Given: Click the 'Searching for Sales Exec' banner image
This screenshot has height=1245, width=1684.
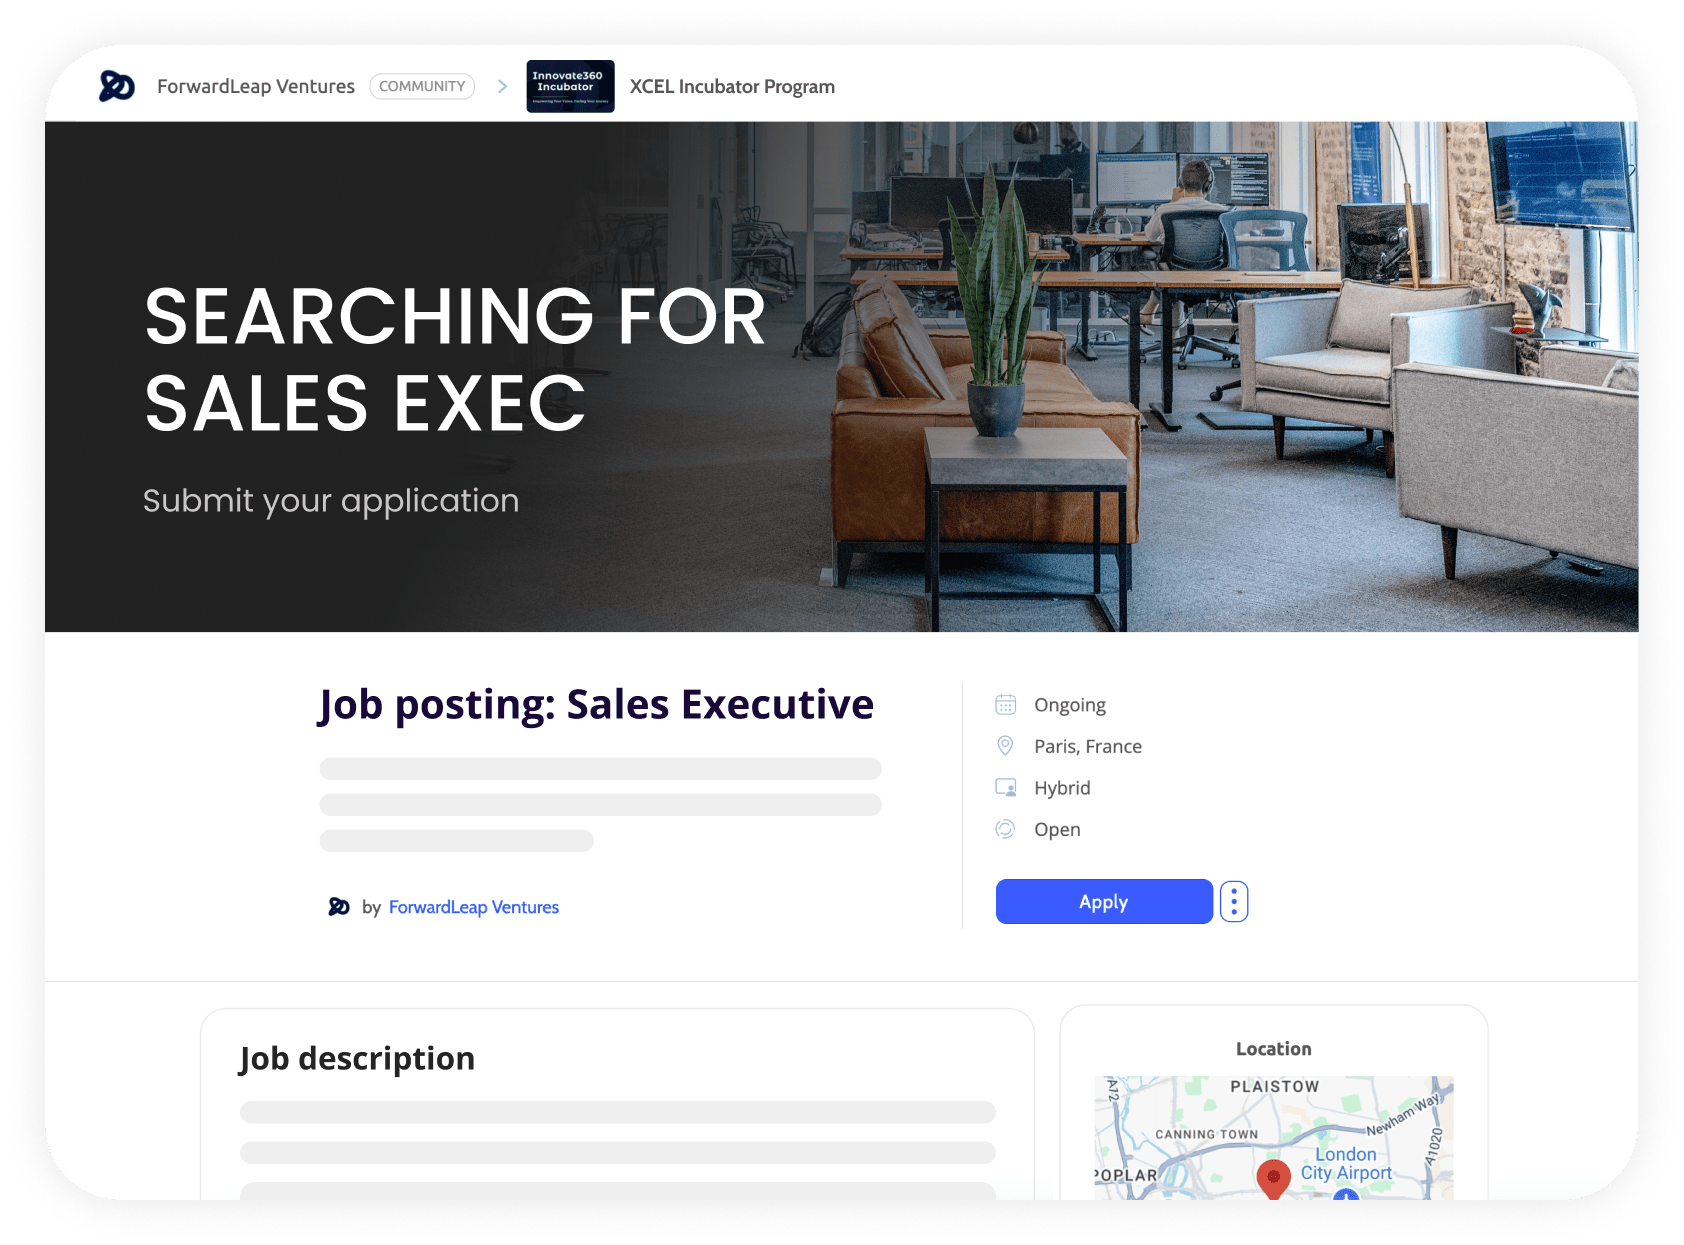Looking at the screenshot, I should [841, 376].
